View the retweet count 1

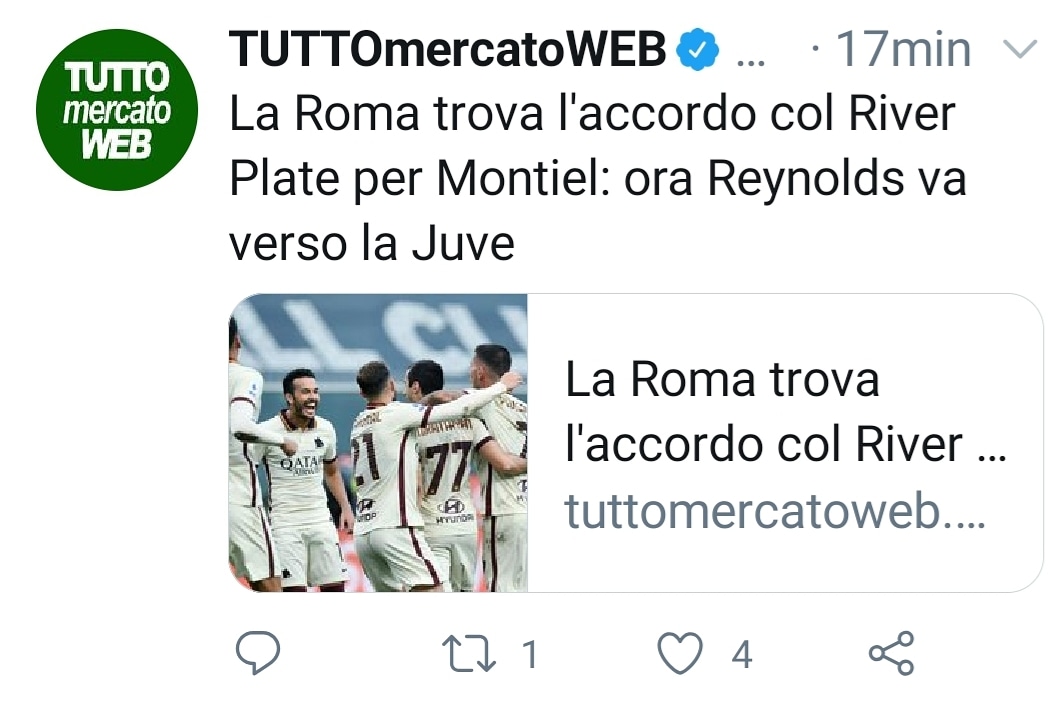click(x=530, y=654)
